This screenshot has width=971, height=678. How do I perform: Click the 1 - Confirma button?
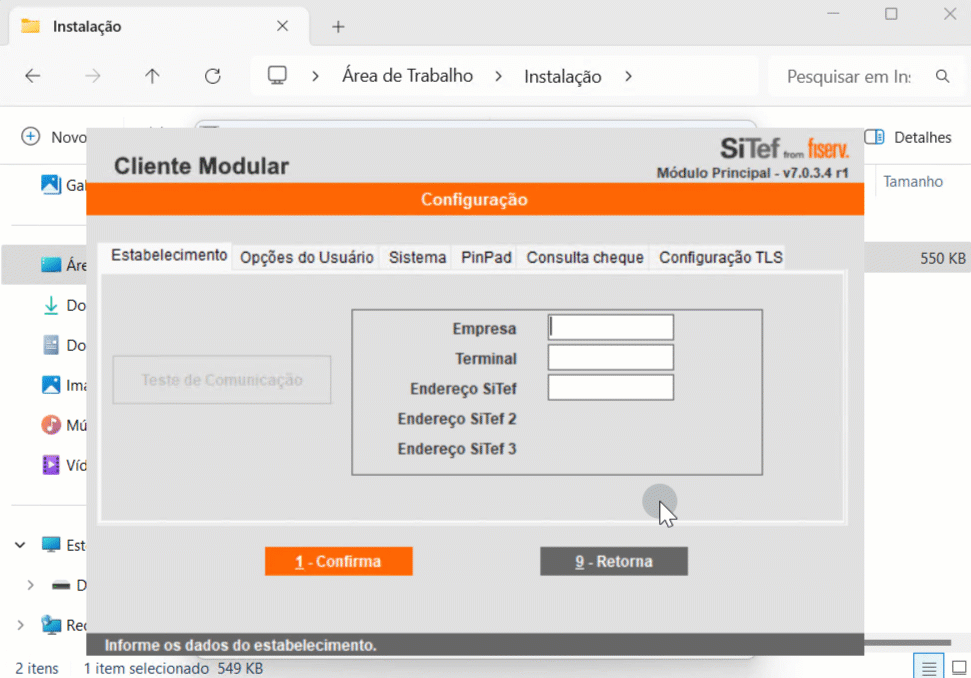[x=339, y=561]
